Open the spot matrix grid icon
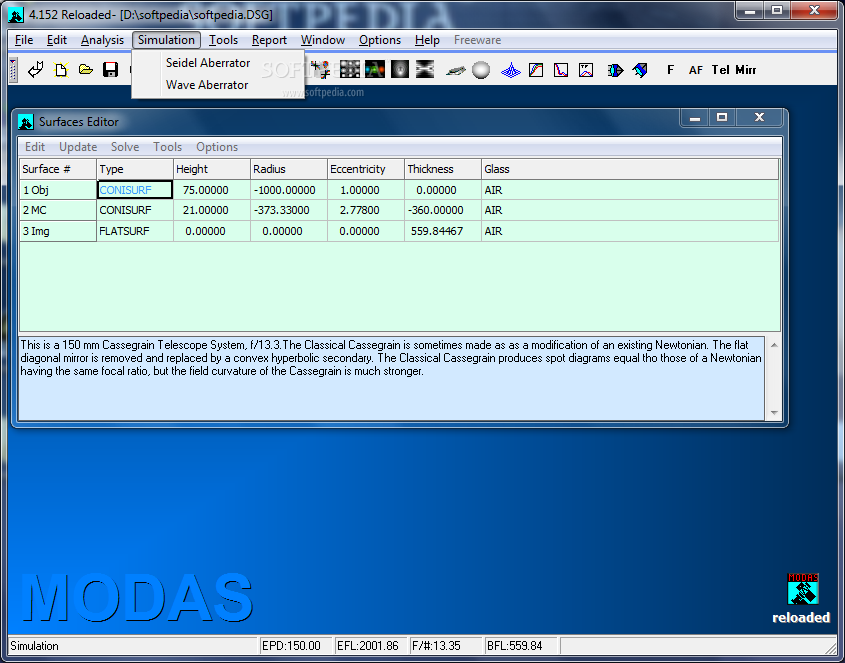Viewport: 845px width, 663px height. [349, 69]
